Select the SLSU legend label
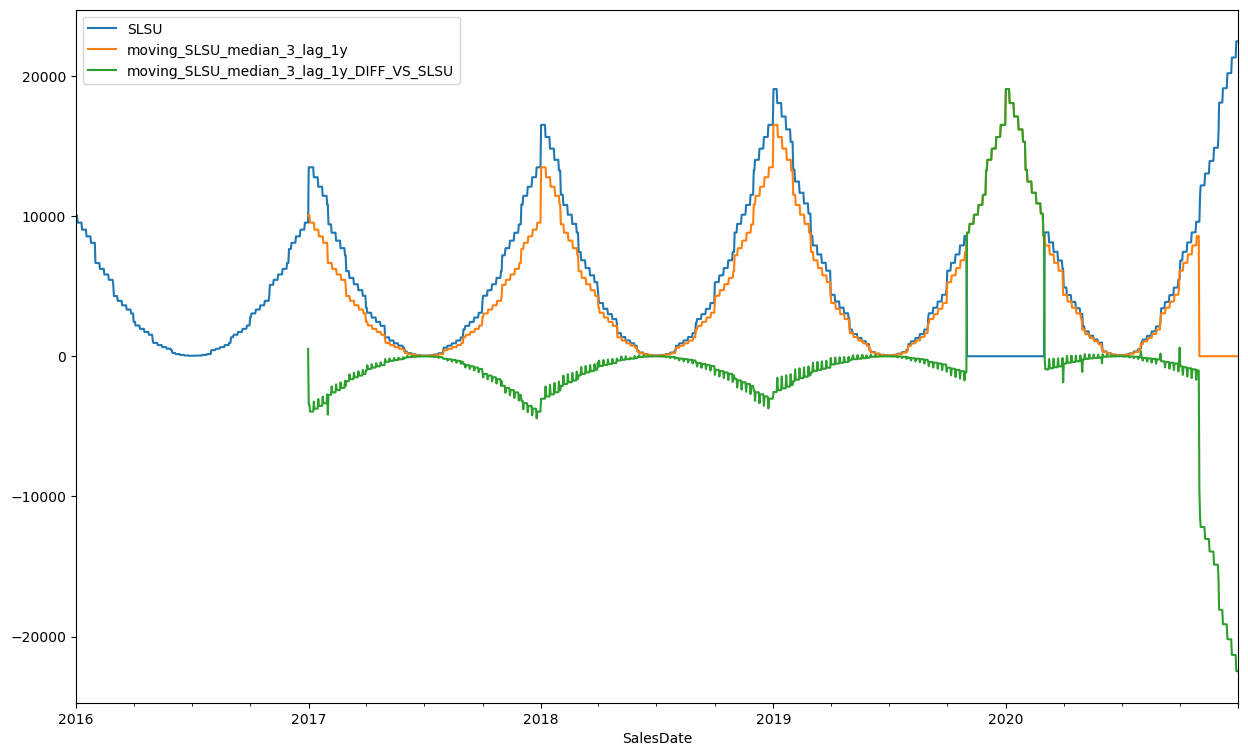 [x=152, y=29]
